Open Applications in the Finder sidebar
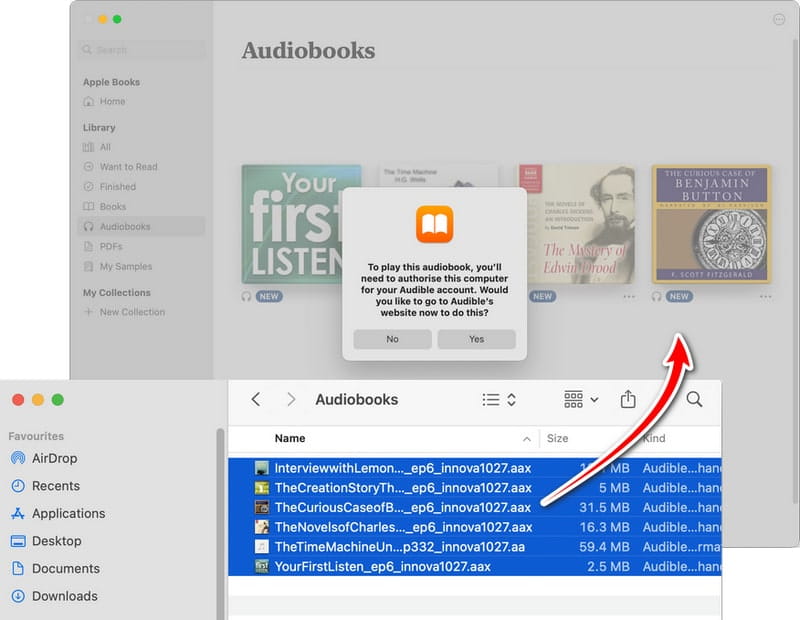This screenshot has height=620, width=800. (68, 513)
